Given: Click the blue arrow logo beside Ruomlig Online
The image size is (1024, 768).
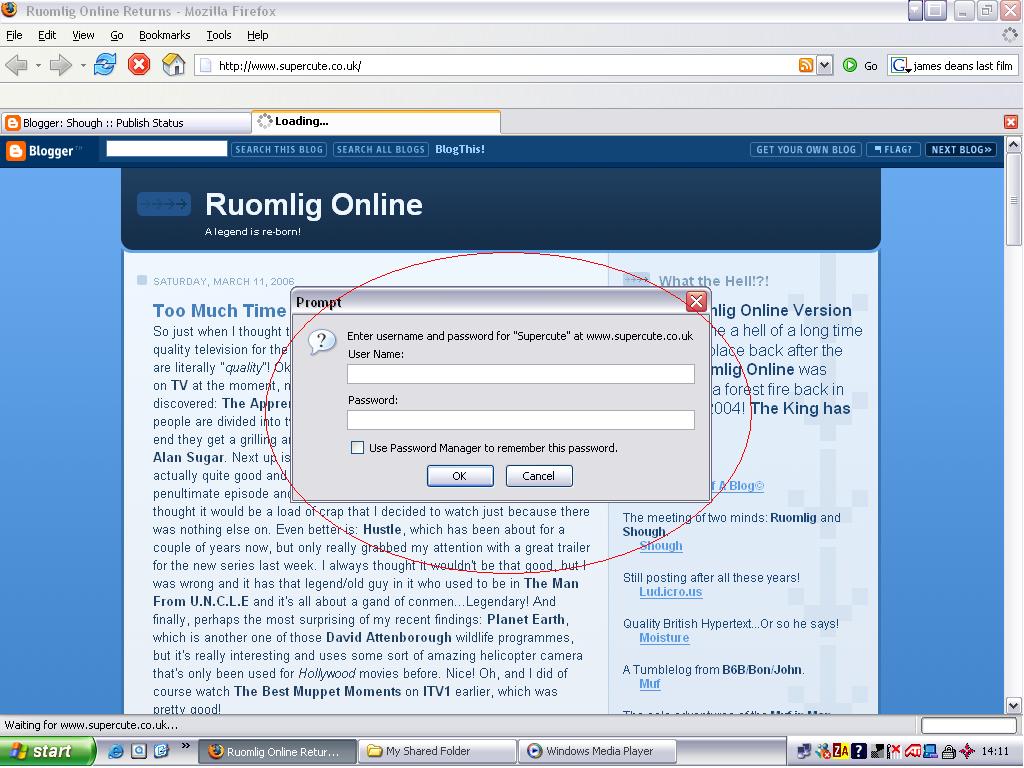Looking at the screenshot, I should 163,204.
